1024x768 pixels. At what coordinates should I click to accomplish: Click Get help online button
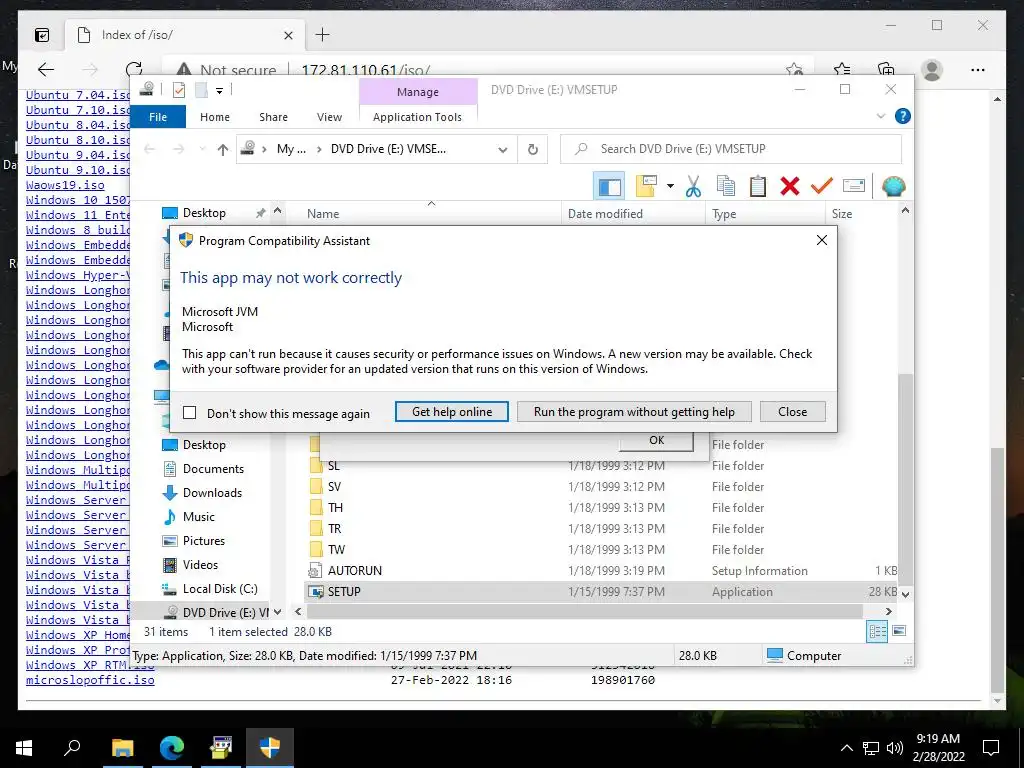tap(452, 412)
